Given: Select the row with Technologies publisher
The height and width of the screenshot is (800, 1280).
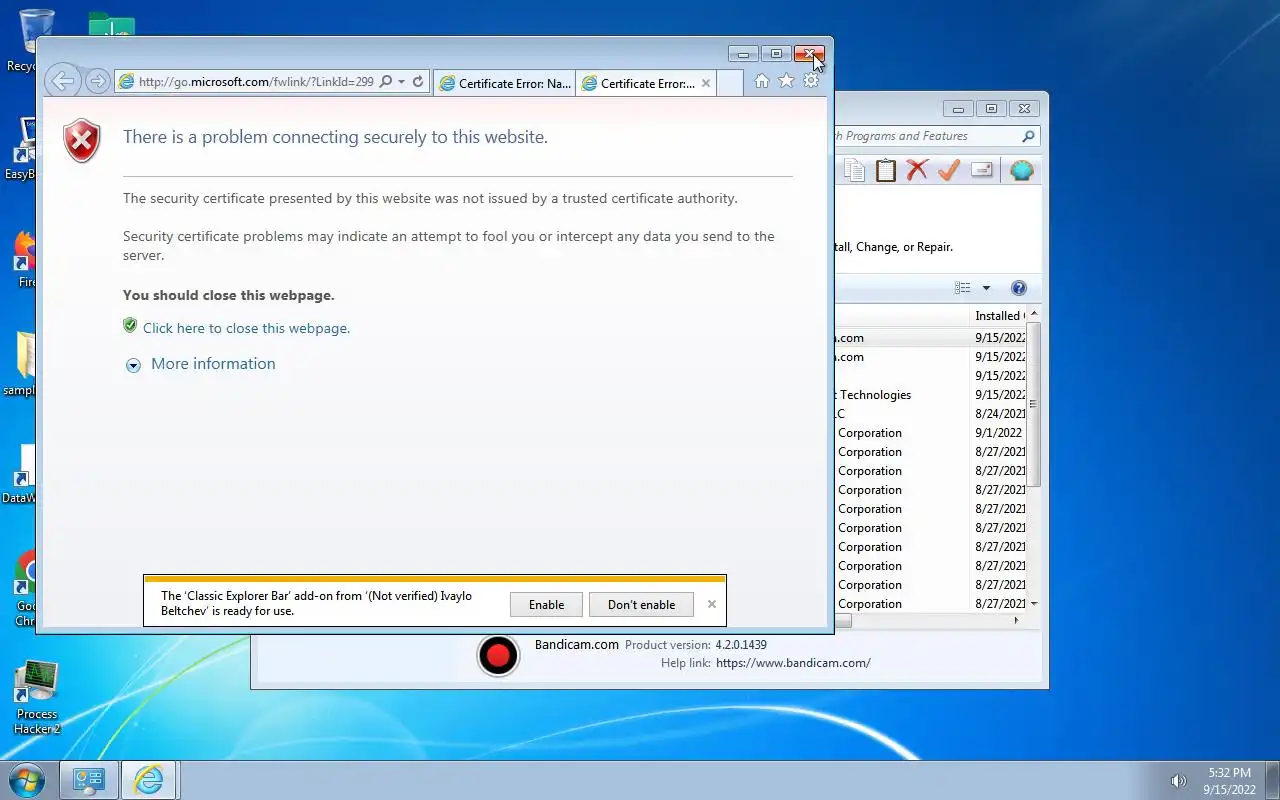Looking at the screenshot, I should coord(930,395).
